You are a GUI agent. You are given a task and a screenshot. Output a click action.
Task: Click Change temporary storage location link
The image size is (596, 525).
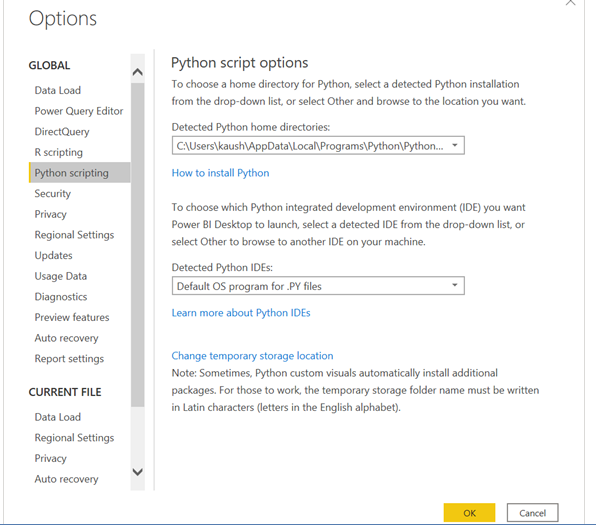tap(252, 356)
